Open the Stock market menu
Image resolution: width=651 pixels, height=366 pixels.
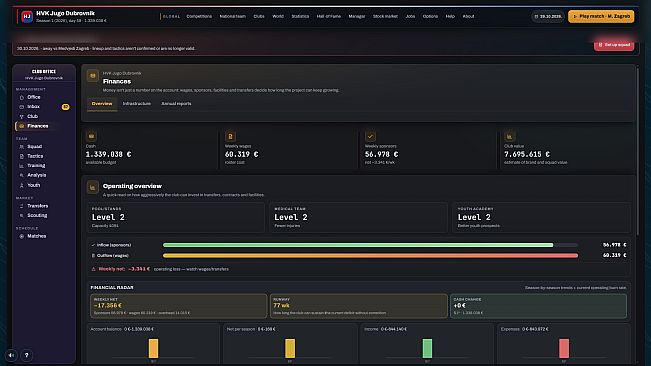point(385,16)
